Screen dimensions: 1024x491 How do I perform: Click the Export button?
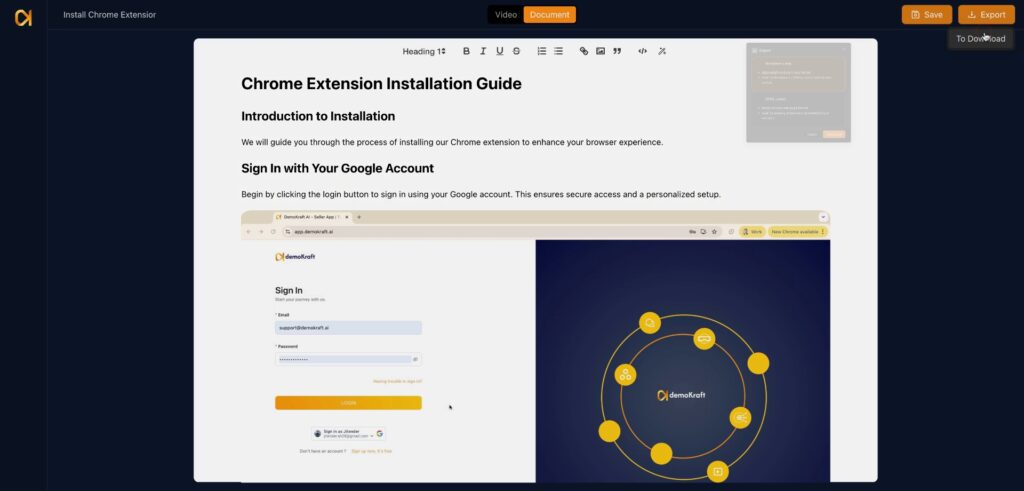point(986,15)
